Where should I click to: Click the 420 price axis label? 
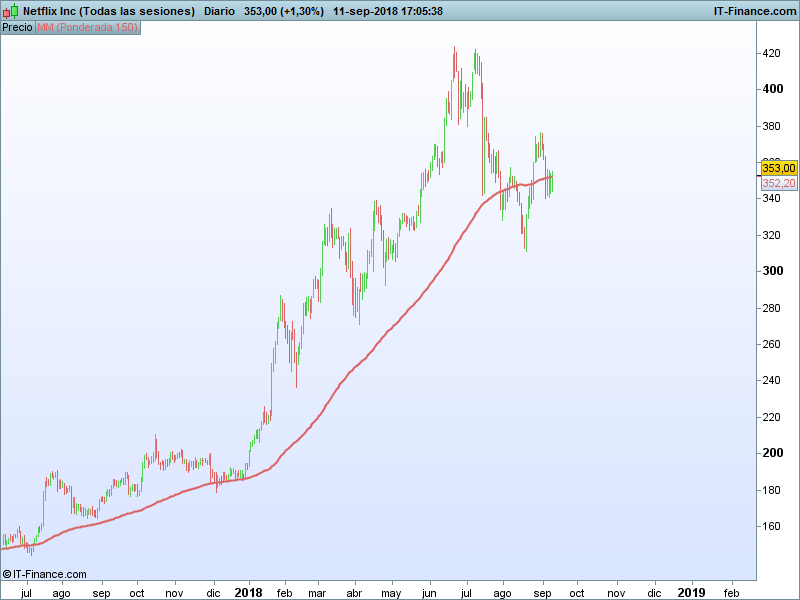click(771, 53)
